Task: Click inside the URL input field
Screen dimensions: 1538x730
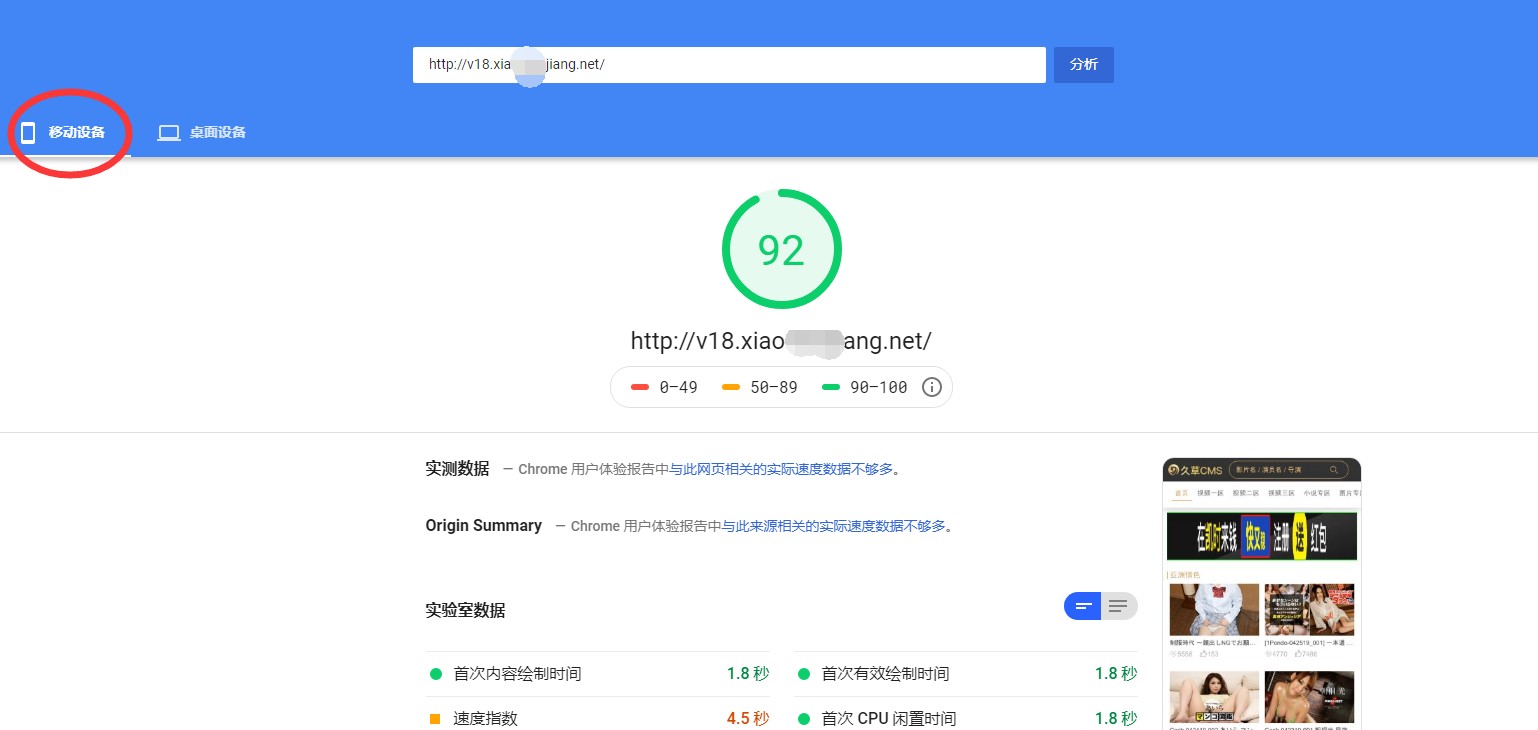Action: pos(729,64)
